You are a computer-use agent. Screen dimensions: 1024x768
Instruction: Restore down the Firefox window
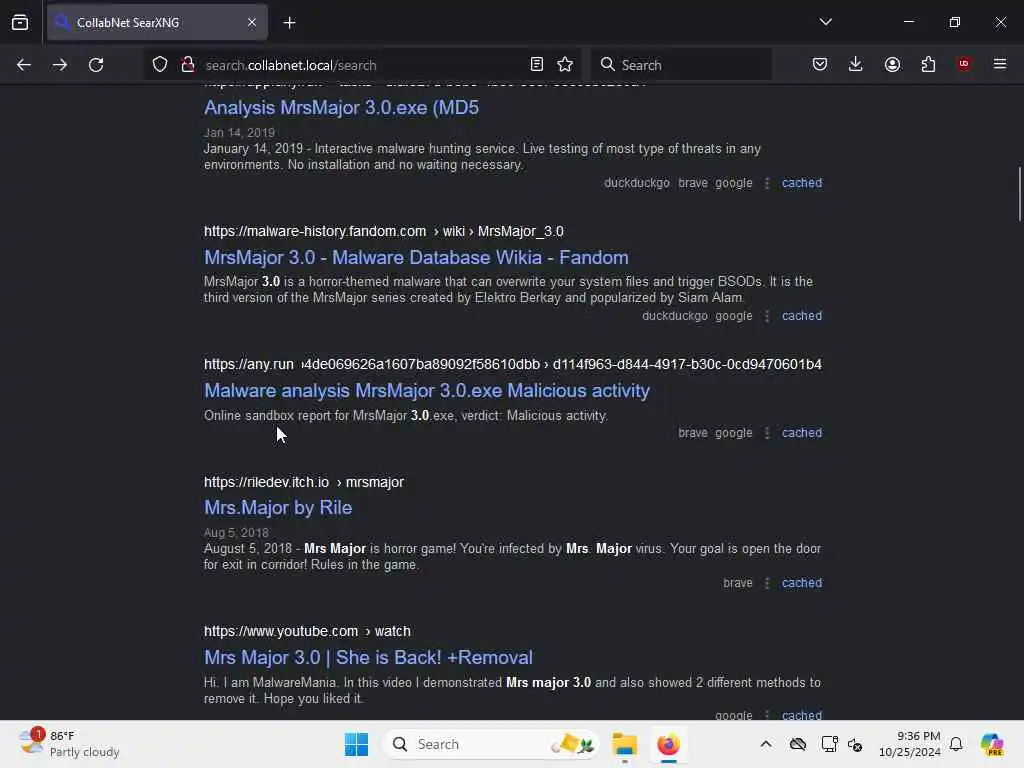point(954,22)
